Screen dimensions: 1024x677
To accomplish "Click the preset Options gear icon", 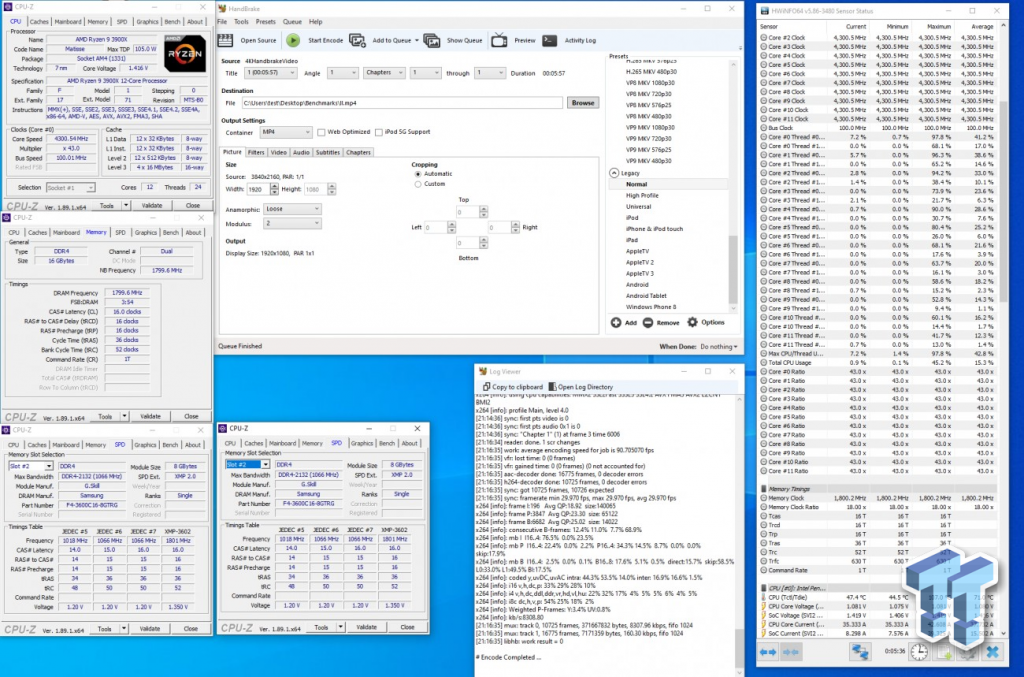I will point(692,323).
